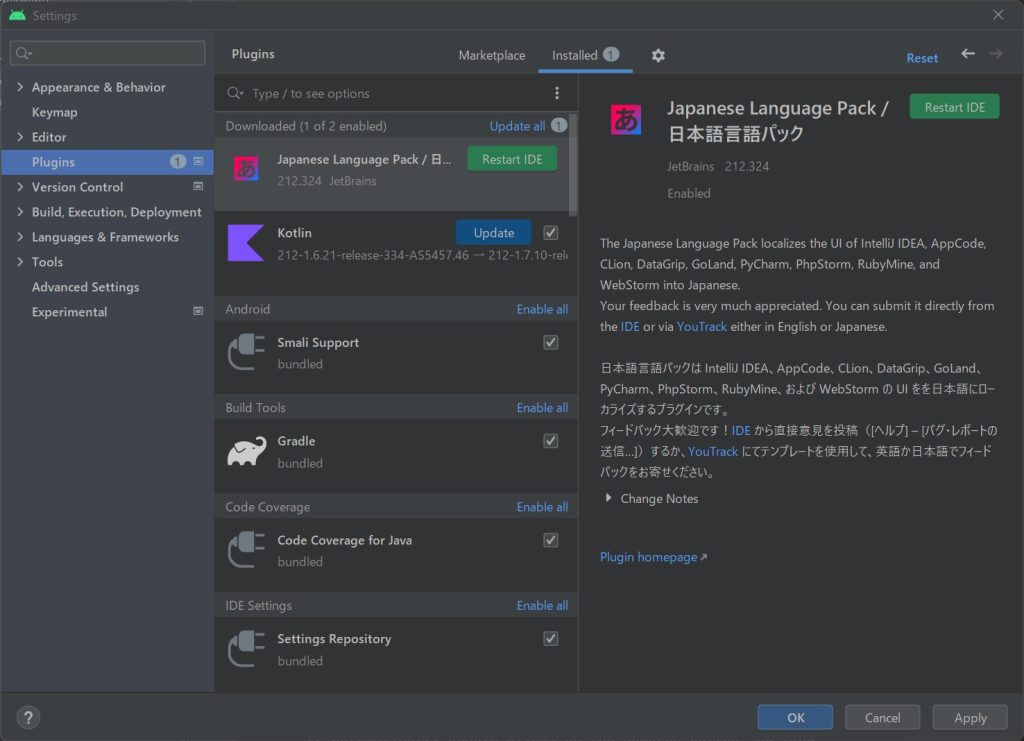Screen dimensions: 1024x741
Task: Click the Experimental project-level settings icon
Action: (198, 311)
